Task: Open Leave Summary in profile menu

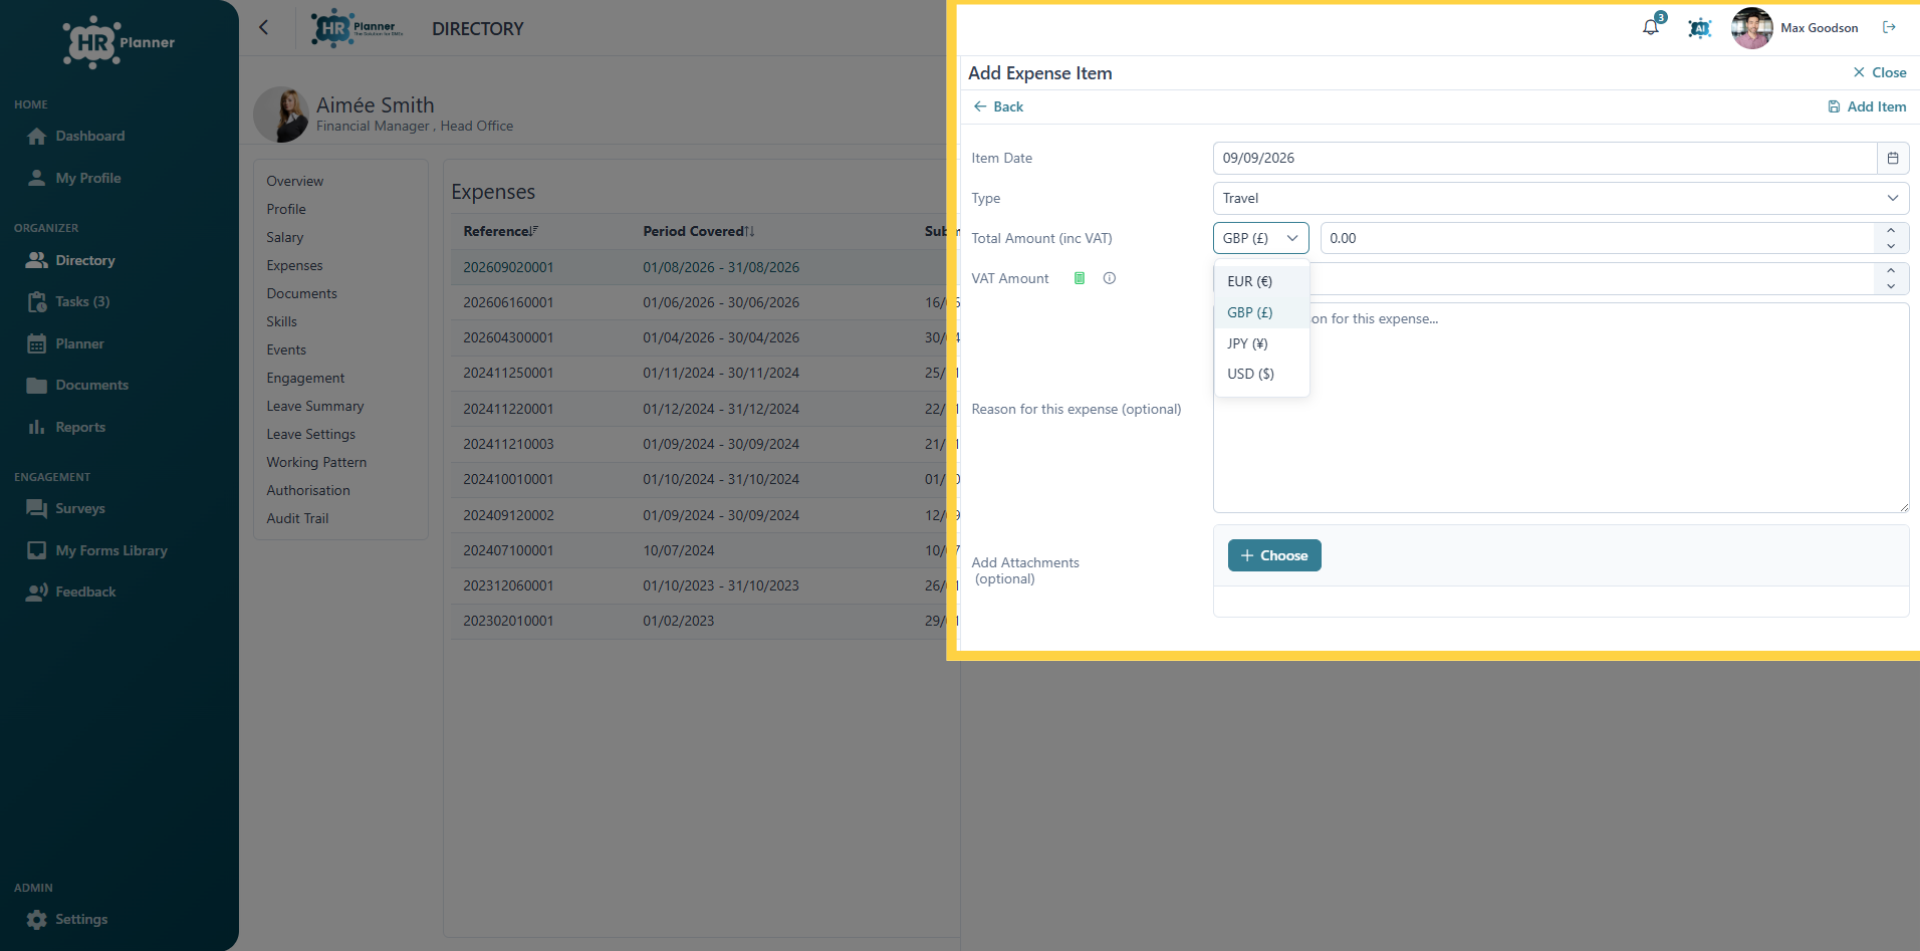Action: coord(315,406)
